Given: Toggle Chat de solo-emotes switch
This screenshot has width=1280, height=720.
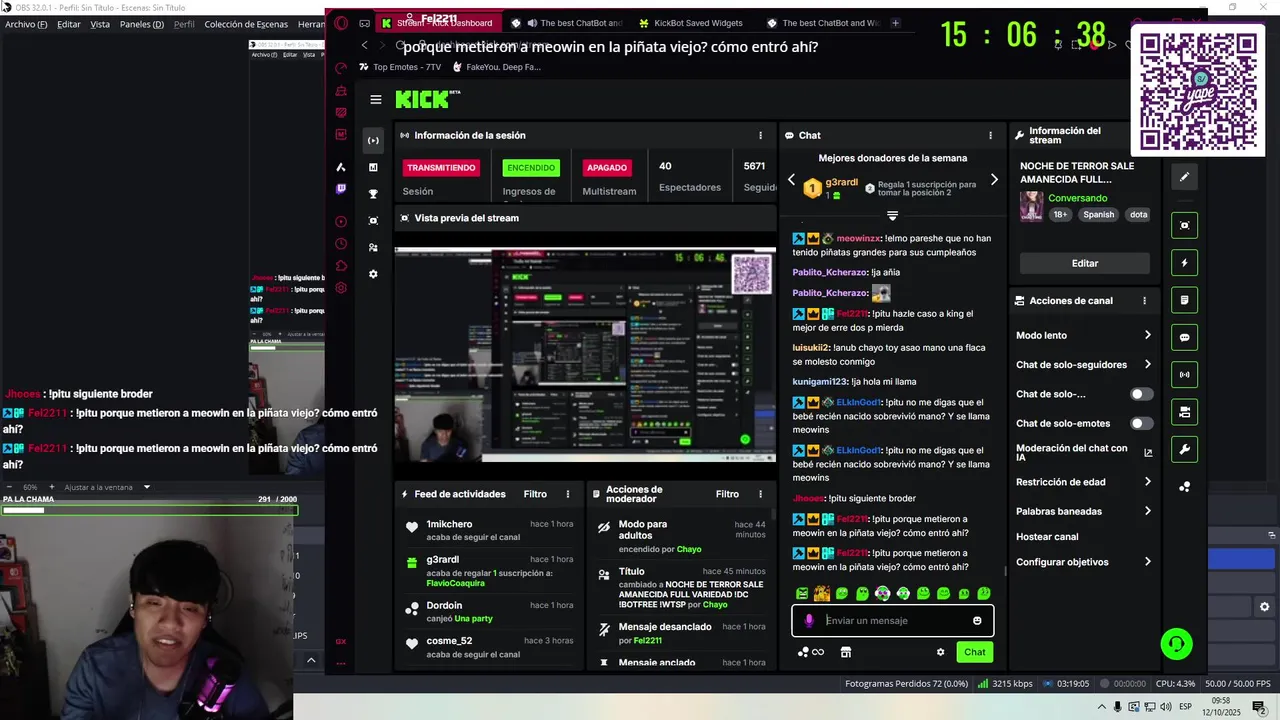Looking at the screenshot, I should (1140, 423).
